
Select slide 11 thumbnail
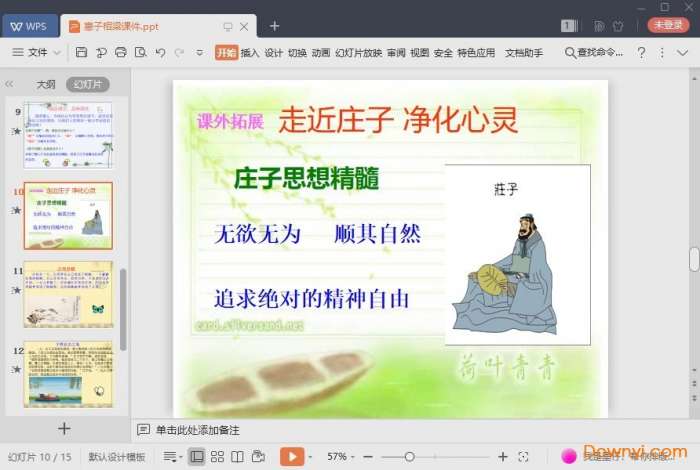pos(68,294)
